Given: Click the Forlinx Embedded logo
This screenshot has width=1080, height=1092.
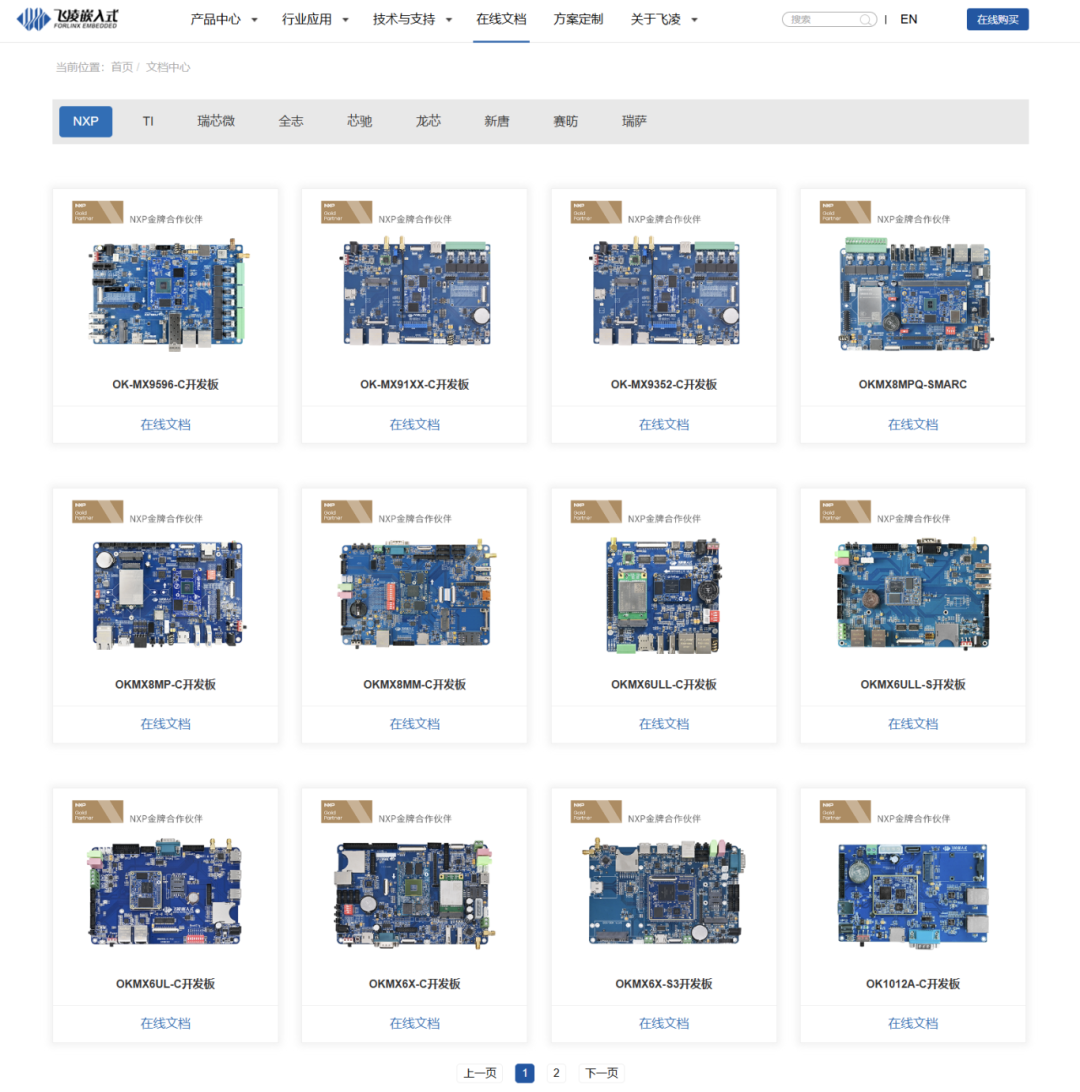Looking at the screenshot, I should 68,19.
